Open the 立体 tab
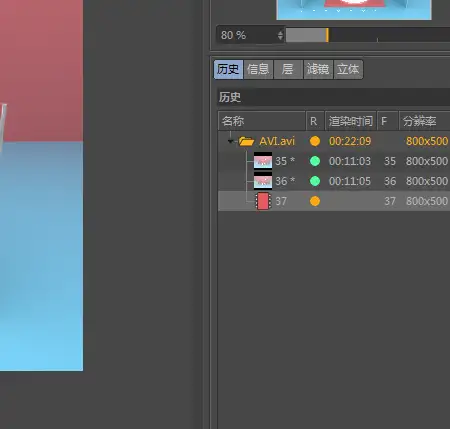 pos(348,69)
